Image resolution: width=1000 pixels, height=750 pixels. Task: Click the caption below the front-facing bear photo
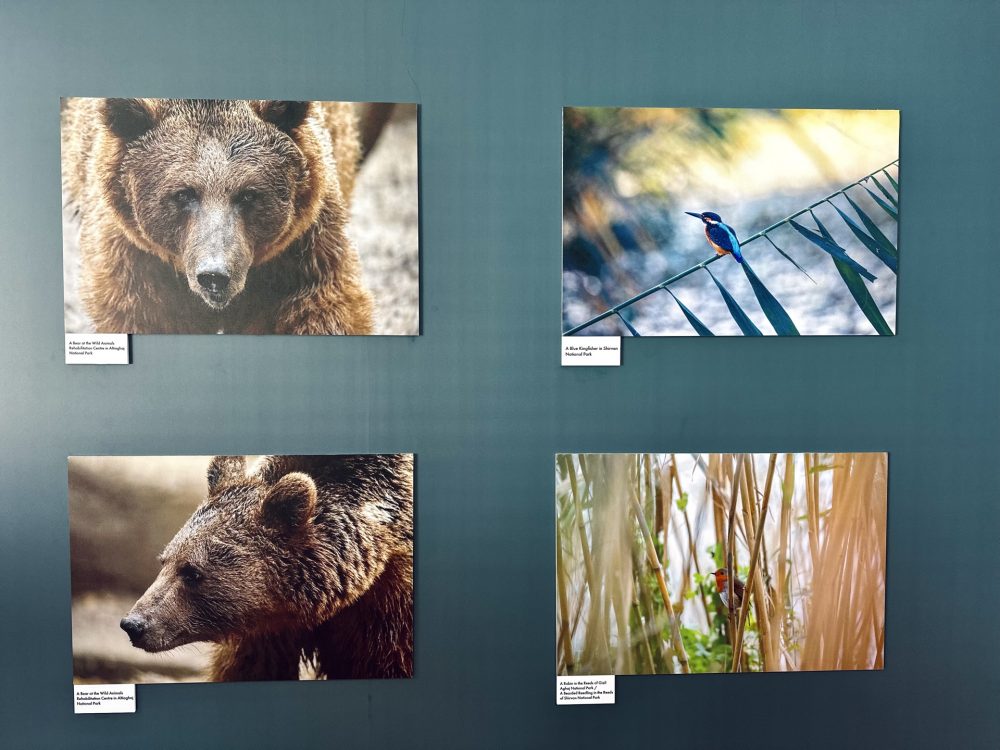pos(97,349)
